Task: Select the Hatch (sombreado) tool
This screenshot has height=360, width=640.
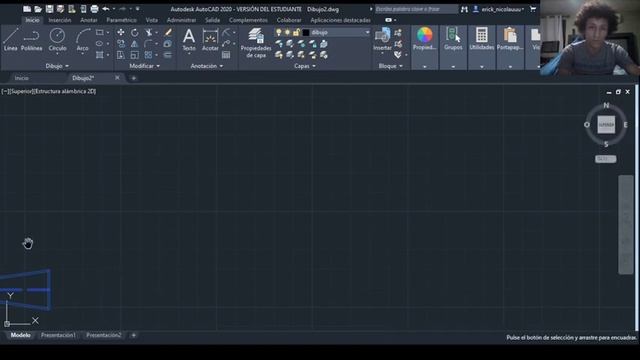Action: point(100,55)
